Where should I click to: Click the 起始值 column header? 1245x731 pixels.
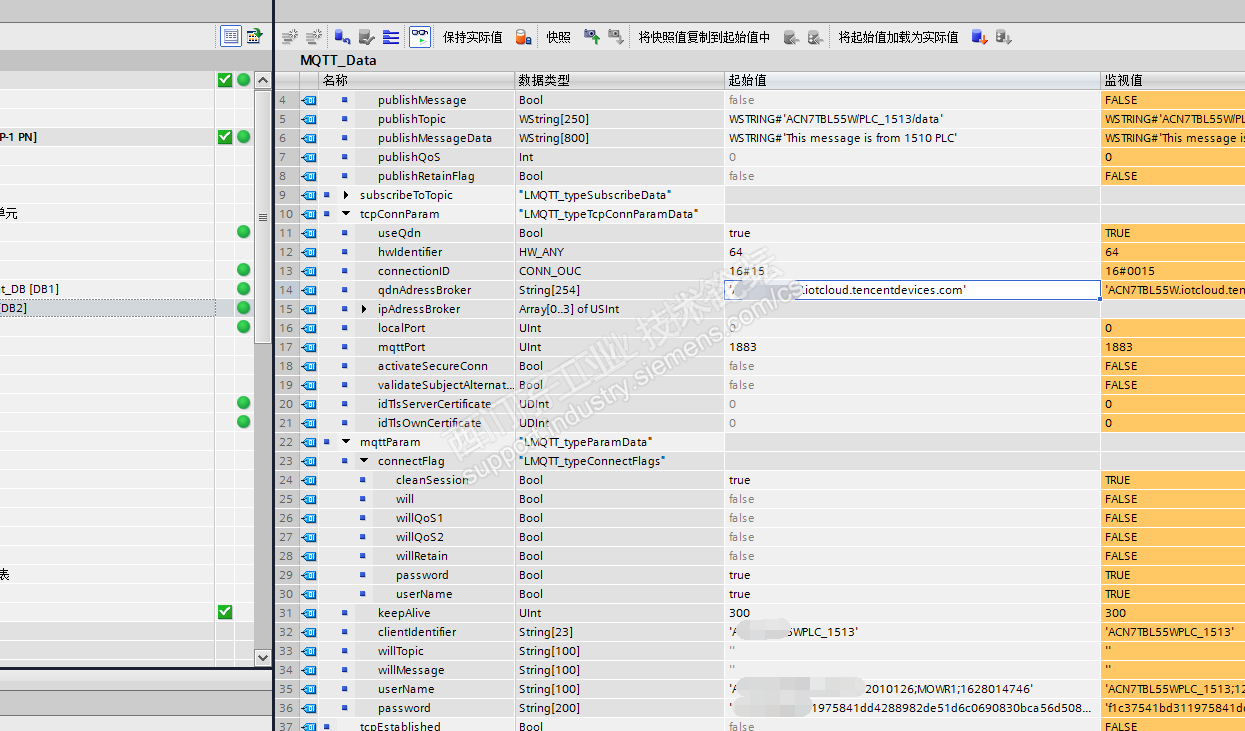point(912,80)
